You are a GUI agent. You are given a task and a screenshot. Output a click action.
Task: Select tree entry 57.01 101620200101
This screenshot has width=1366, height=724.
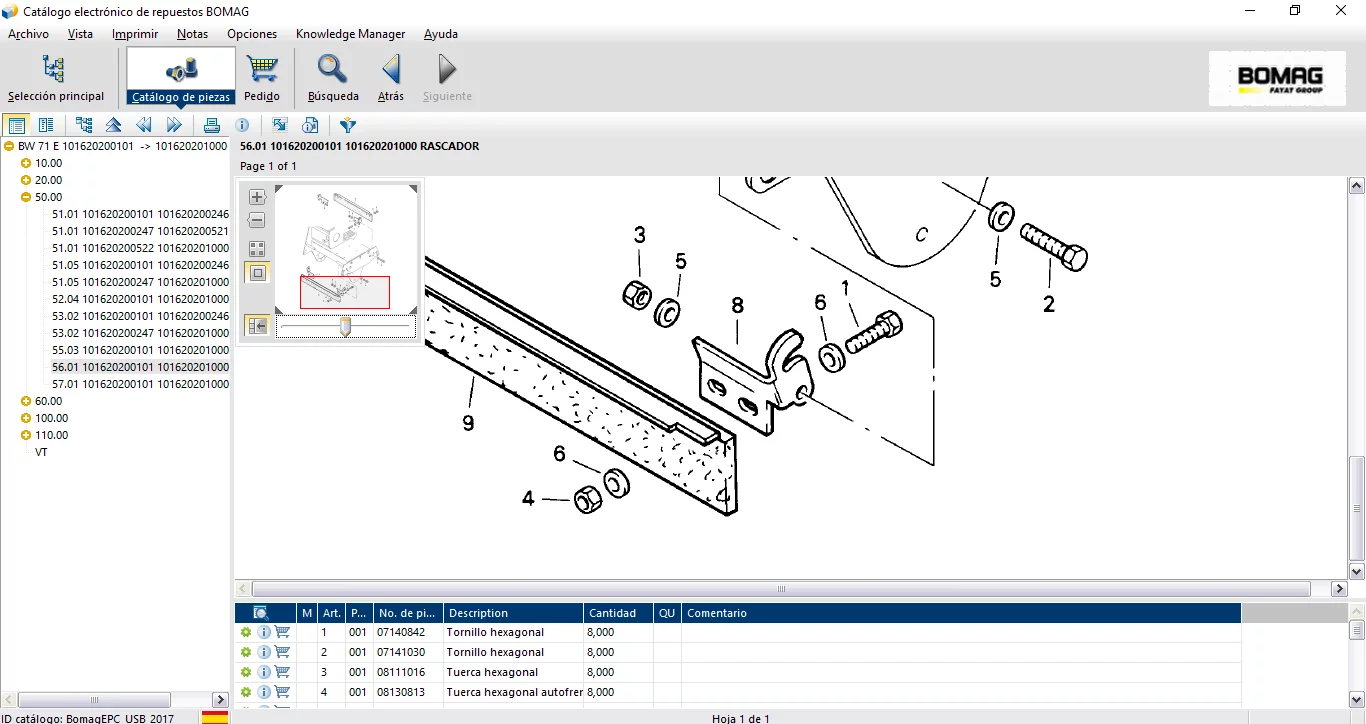click(140, 384)
